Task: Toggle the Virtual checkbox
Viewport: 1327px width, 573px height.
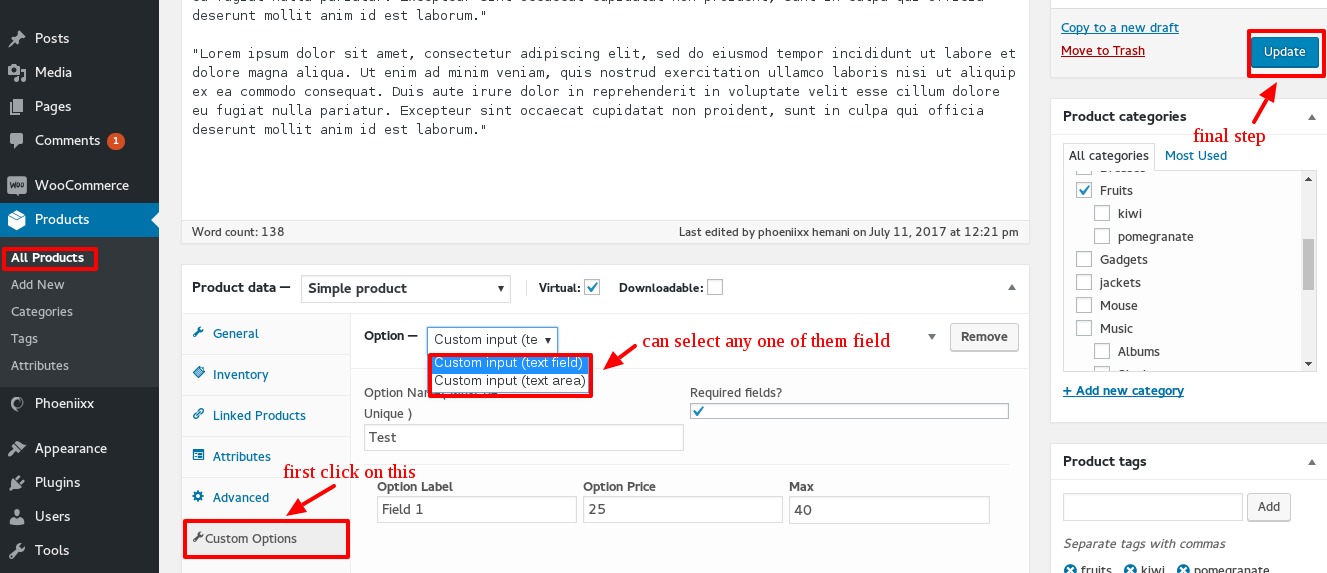Action: pyautogui.click(x=592, y=288)
